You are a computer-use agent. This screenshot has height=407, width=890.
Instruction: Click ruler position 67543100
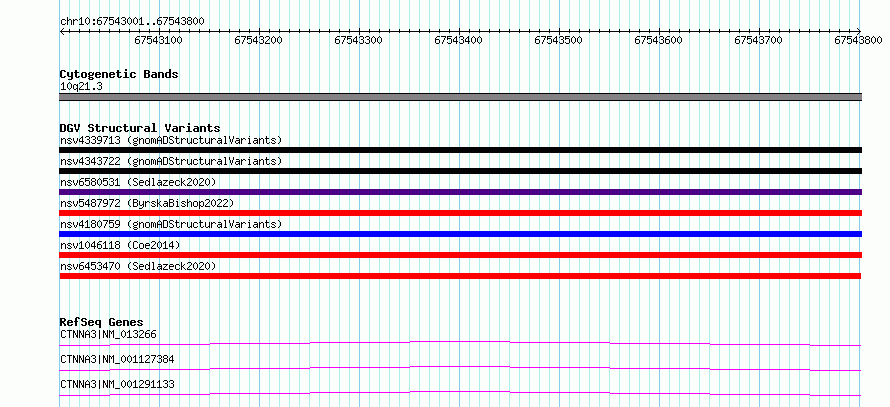pos(158,40)
